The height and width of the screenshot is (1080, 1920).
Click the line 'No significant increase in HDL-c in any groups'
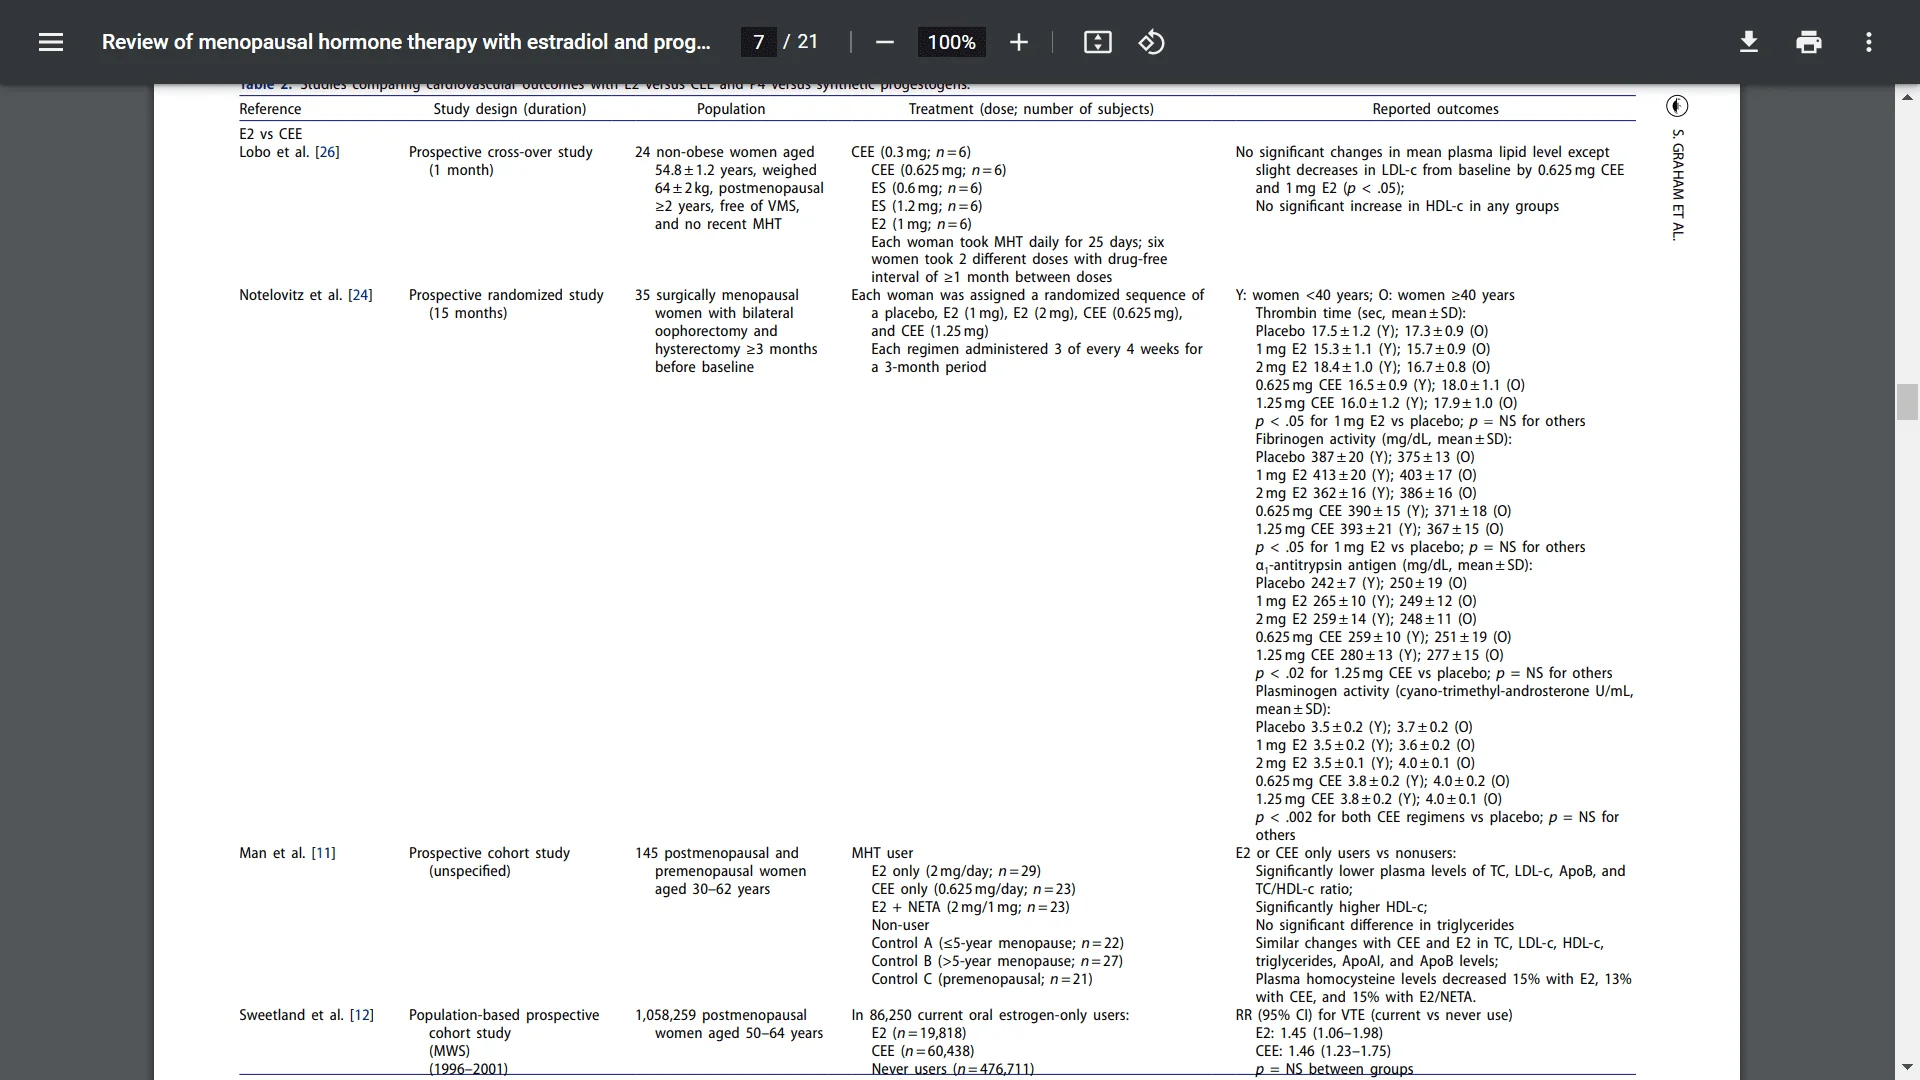click(x=1407, y=206)
